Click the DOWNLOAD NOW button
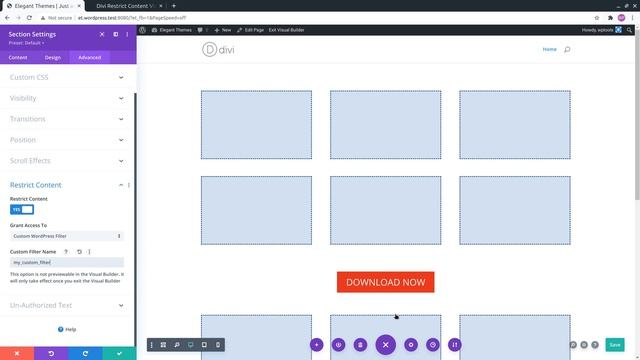 coord(386,282)
